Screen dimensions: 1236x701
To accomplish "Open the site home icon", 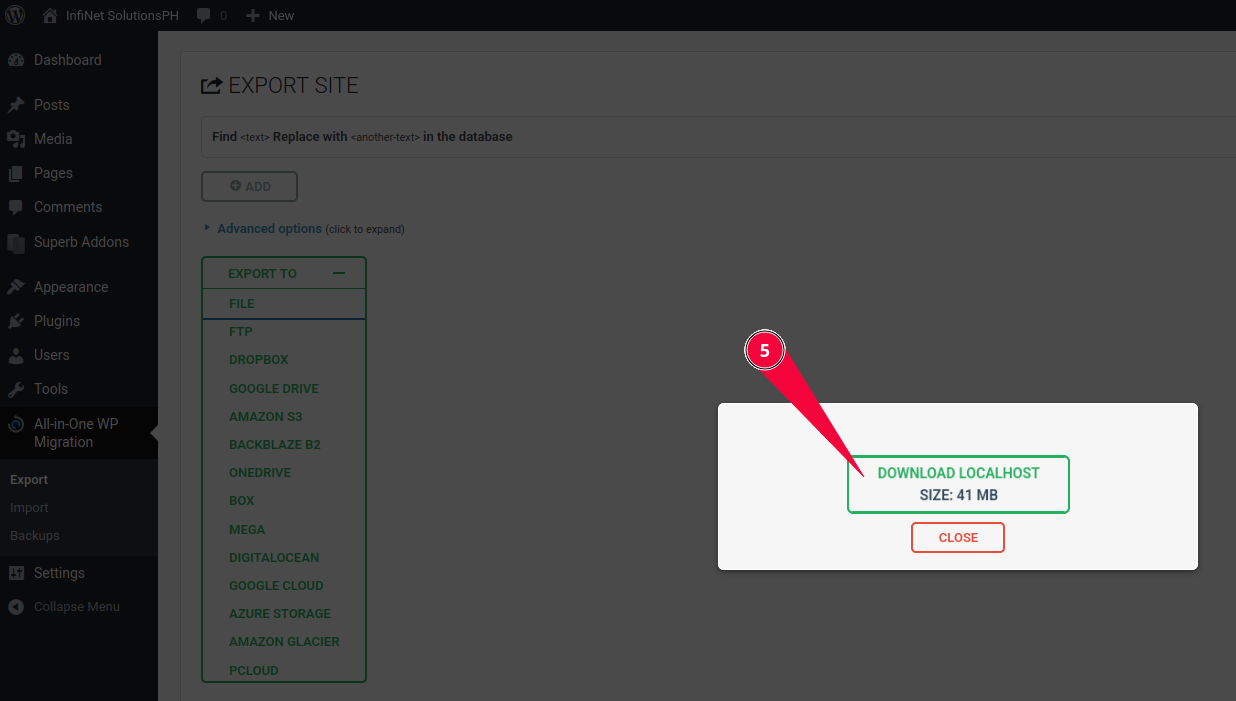I will (x=50, y=15).
